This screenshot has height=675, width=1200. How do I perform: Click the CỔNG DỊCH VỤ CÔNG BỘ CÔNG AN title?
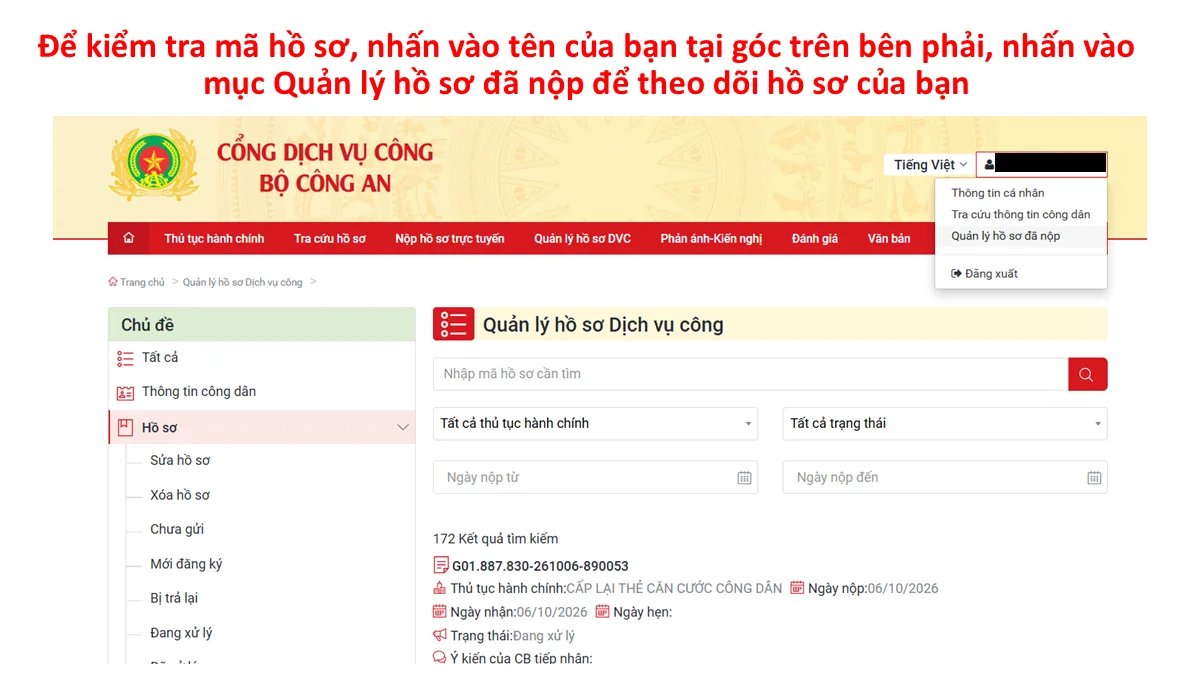point(325,167)
